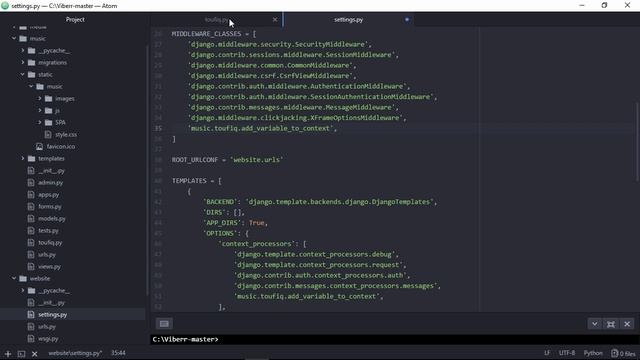Viewport: 640px width, 360px height.
Task: Close the toufiq.py tab
Action: pyautogui.click(x=275, y=20)
